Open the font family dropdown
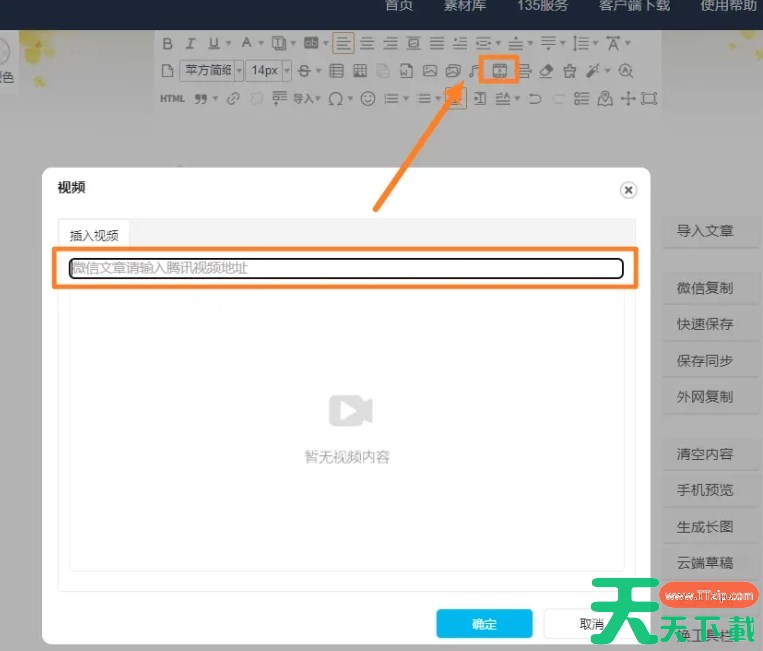 coord(212,71)
